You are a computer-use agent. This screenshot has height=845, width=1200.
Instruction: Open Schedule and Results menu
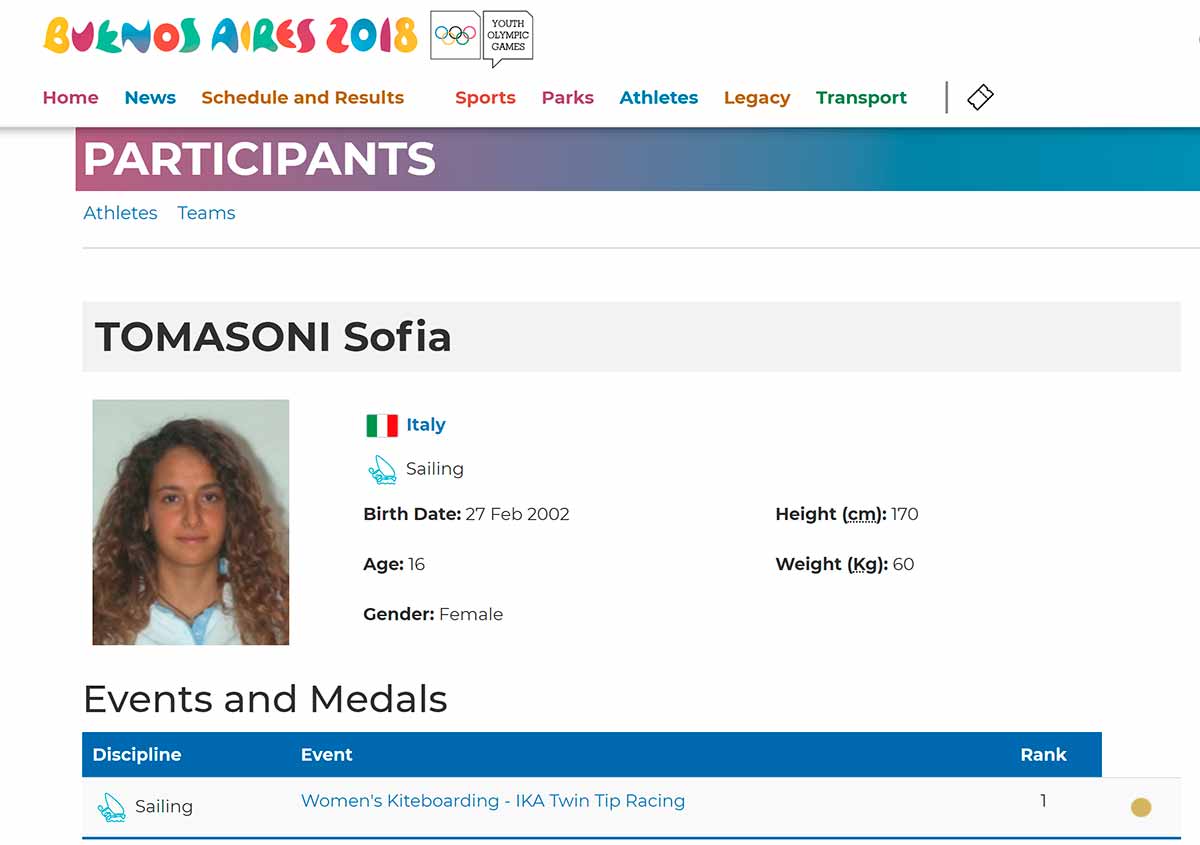(303, 97)
